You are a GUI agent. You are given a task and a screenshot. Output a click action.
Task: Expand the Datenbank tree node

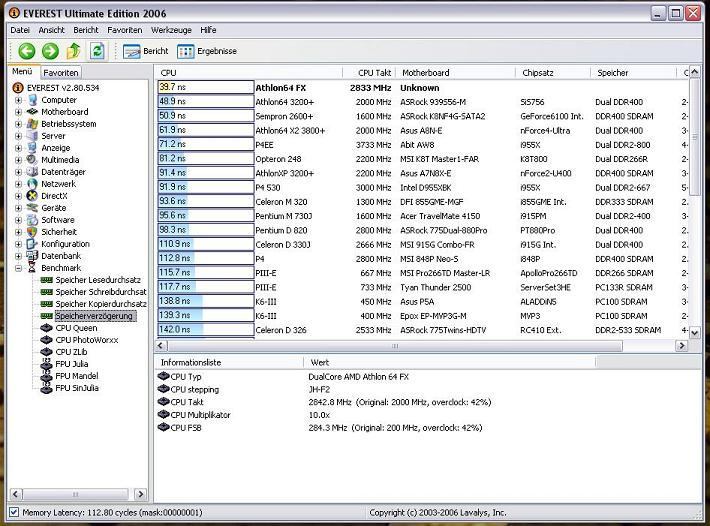coord(19,256)
